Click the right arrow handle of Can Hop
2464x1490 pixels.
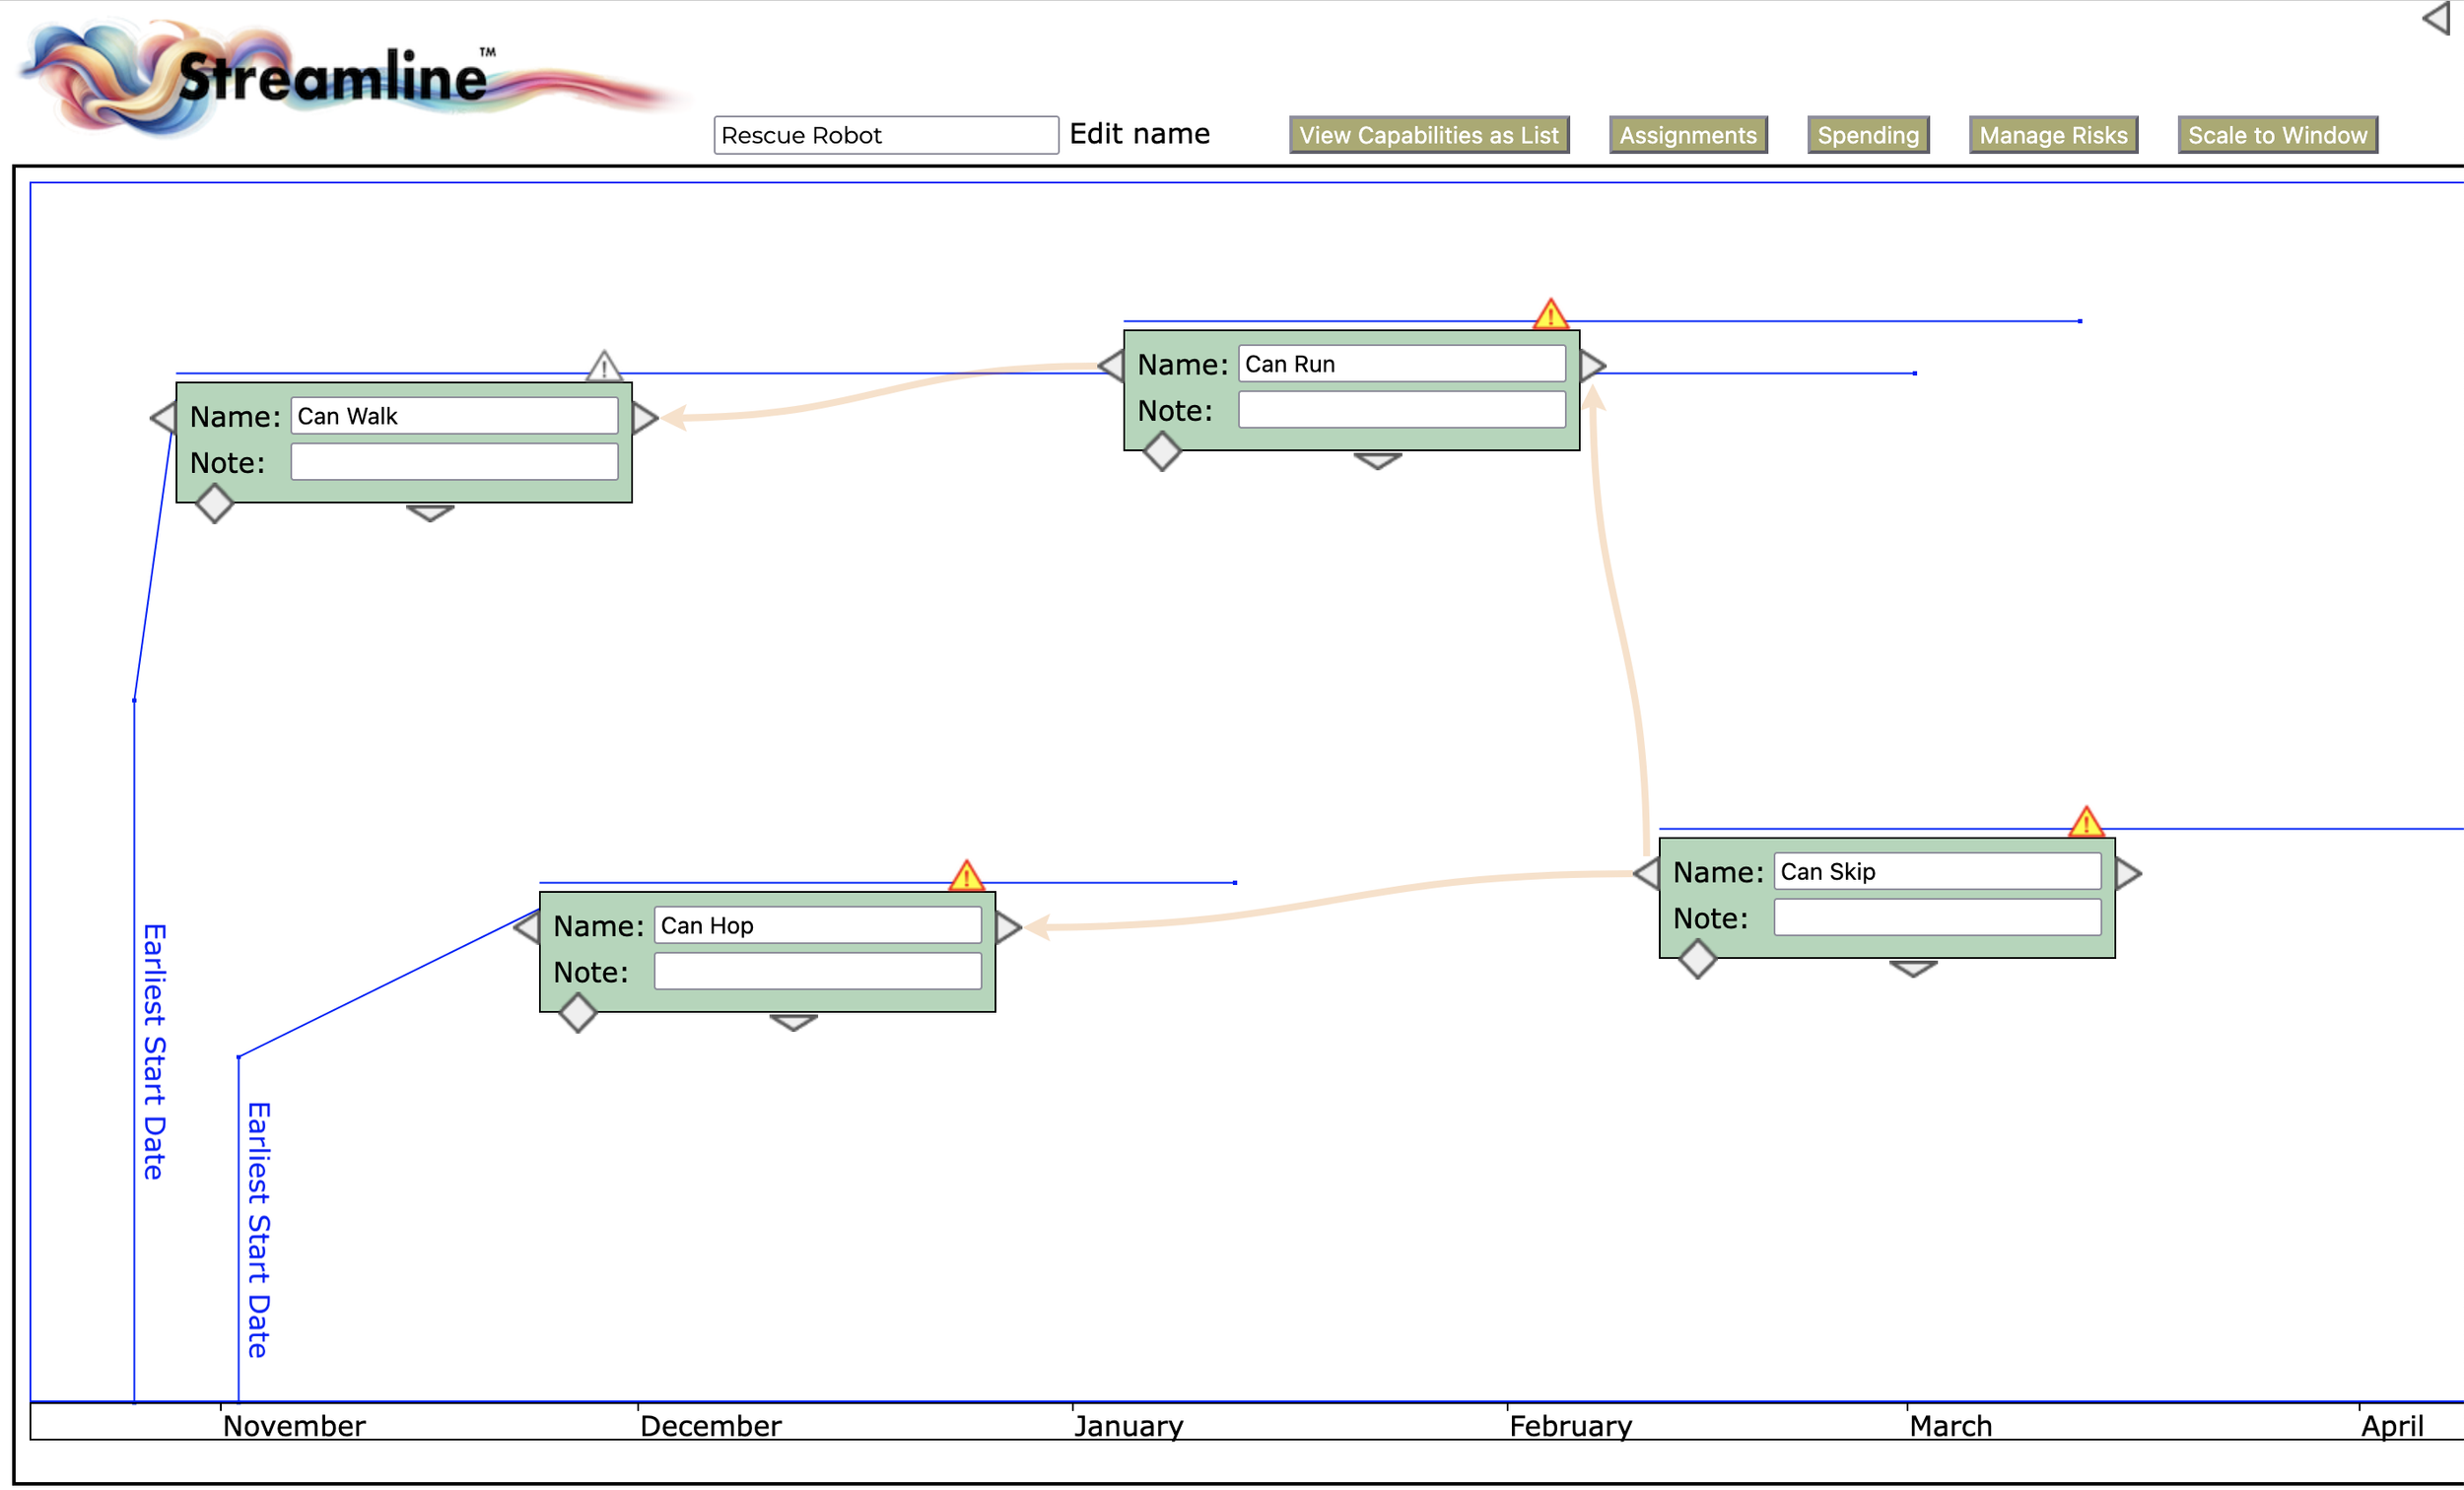point(1008,927)
